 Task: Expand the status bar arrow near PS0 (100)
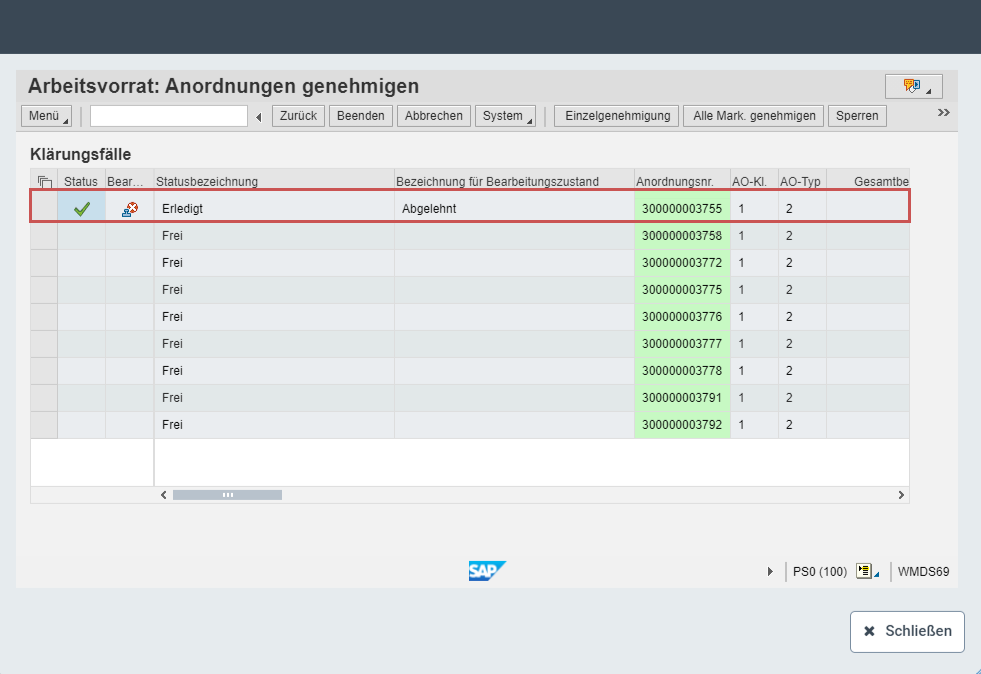point(770,571)
